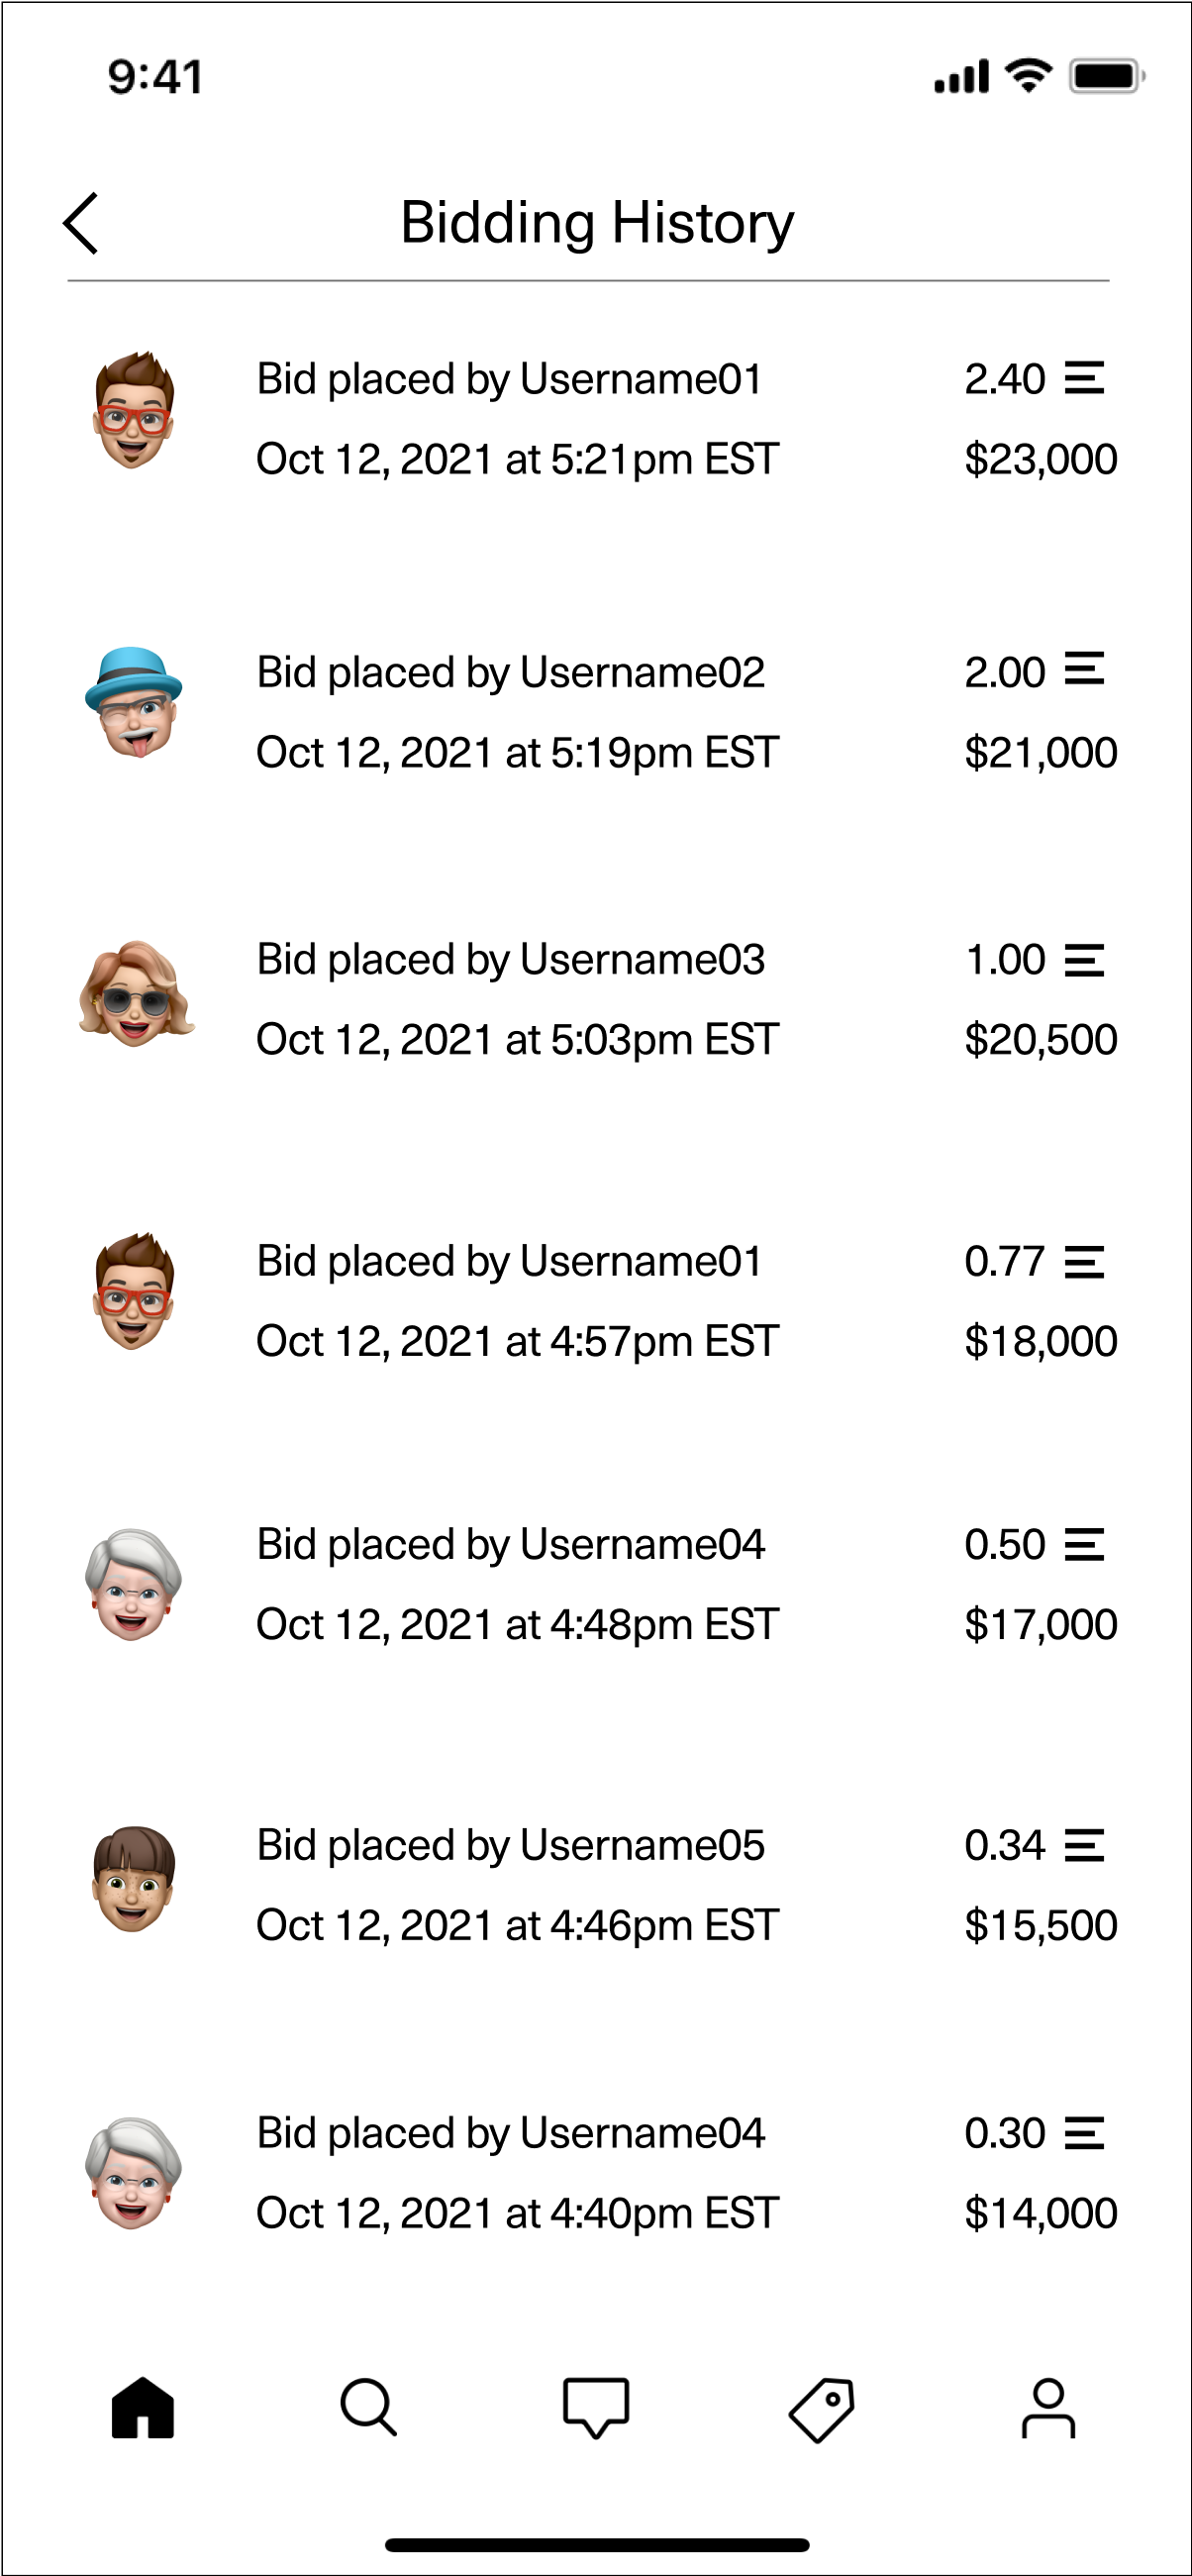Open the profile person icon
The image size is (1192, 2576).
pos(1048,2408)
